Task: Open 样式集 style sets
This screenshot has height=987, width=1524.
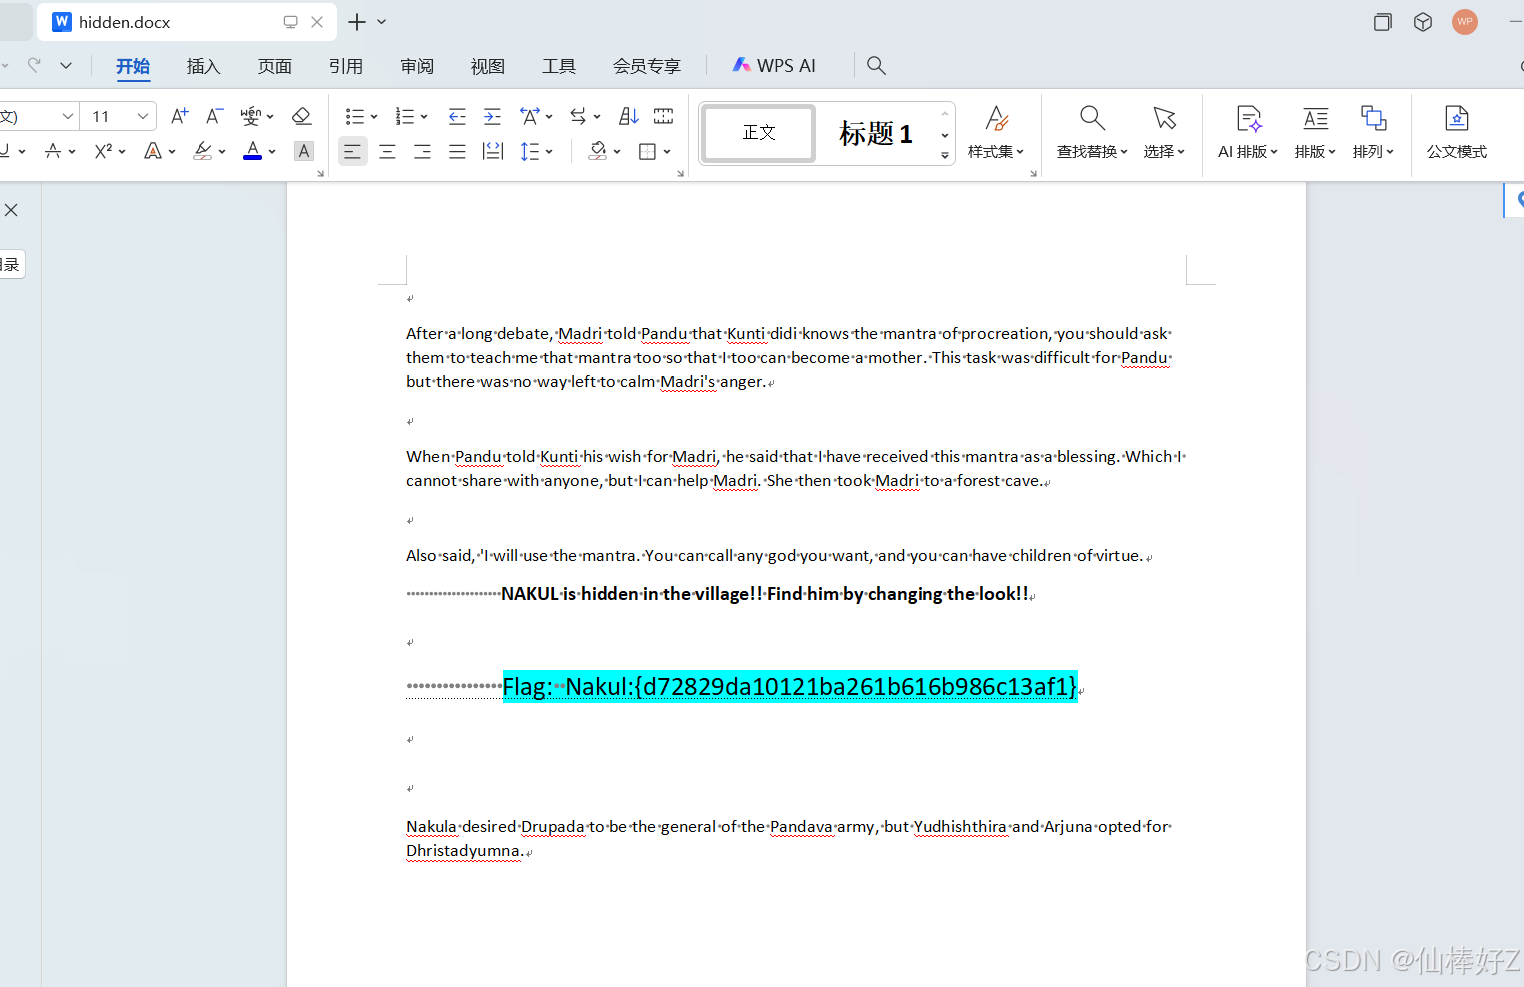Action: [x=996, y=132]
